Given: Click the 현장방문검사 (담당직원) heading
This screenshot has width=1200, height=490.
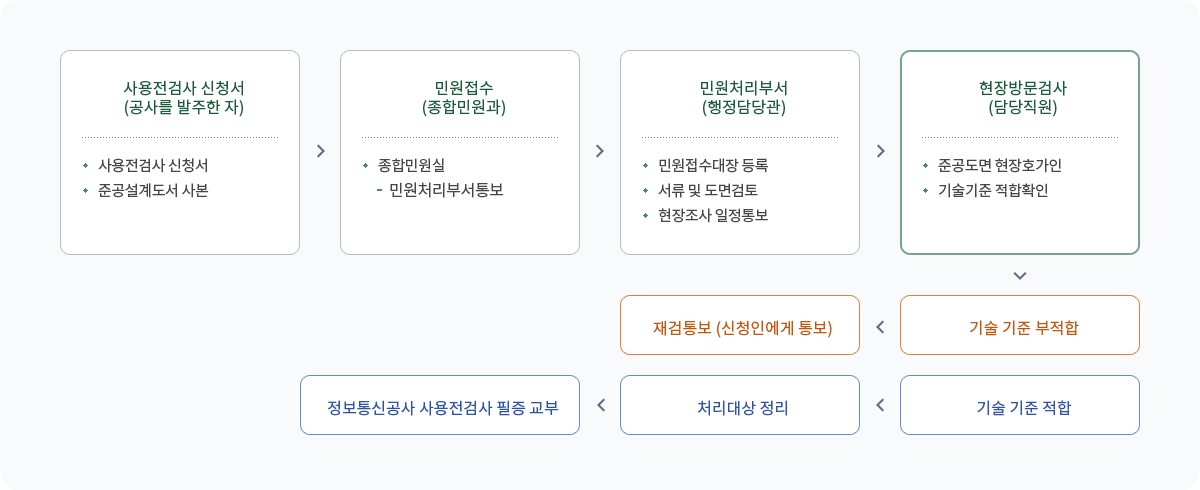Looking at the screenshot, I should click(x=1020, y=97).
